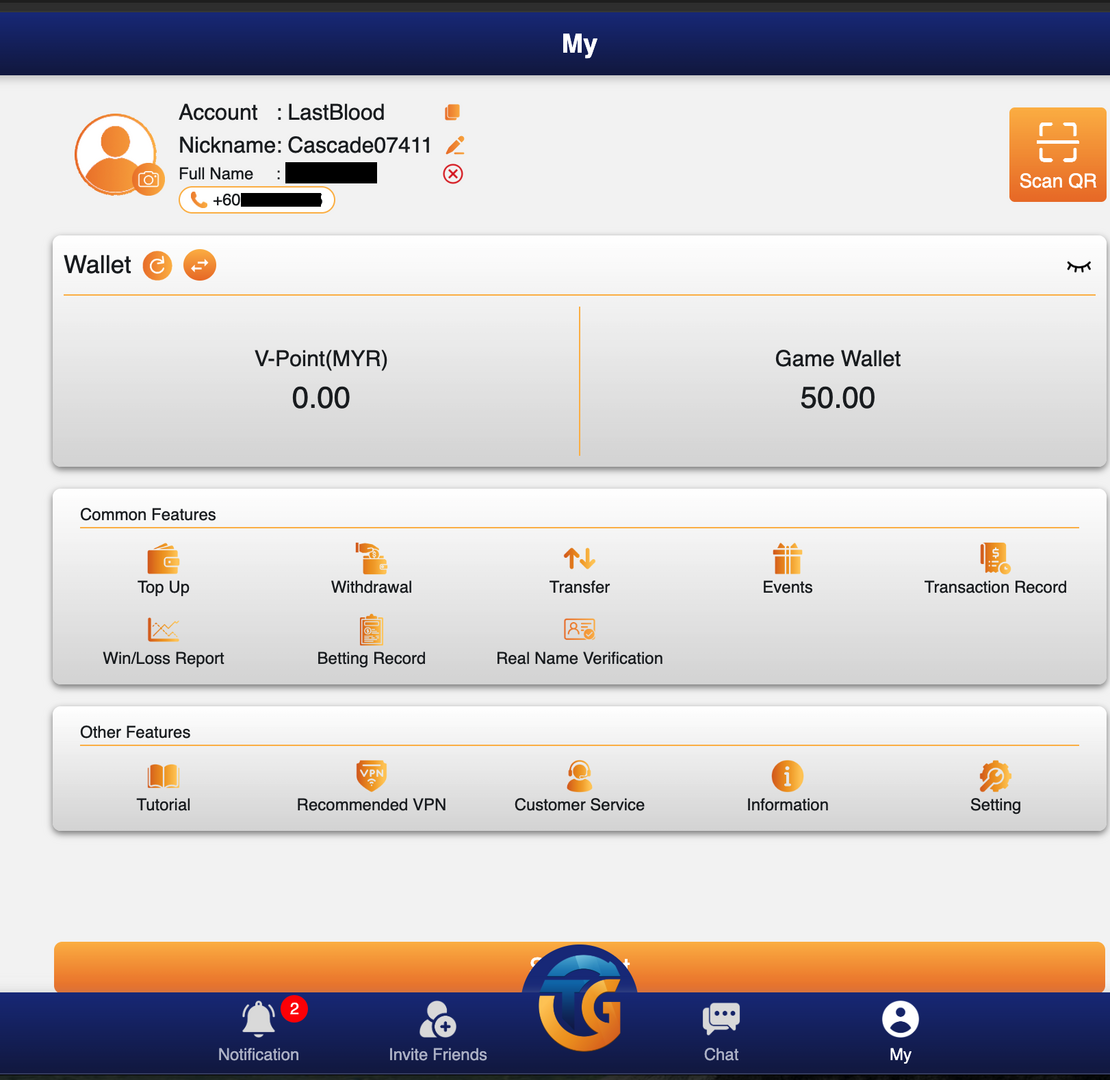Switch to the Notification tab

(259, 1031)
